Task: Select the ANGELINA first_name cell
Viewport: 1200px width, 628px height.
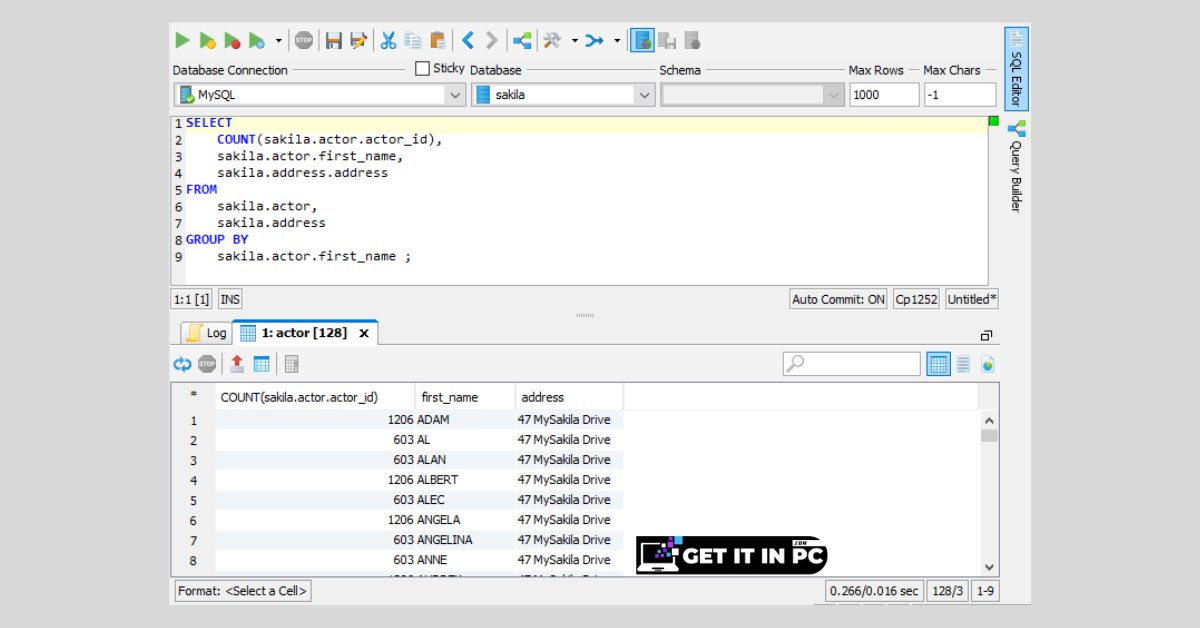Action: [x=465, y=540]
